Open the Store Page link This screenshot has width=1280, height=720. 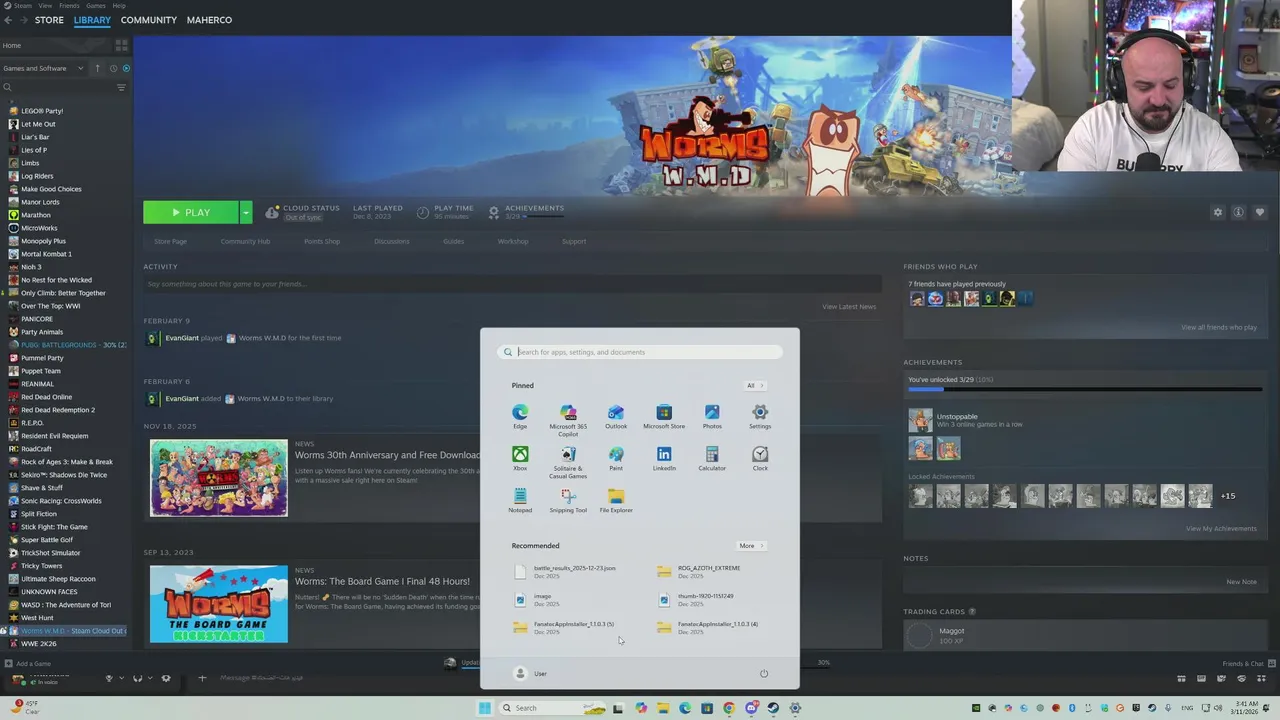(170, 241)
